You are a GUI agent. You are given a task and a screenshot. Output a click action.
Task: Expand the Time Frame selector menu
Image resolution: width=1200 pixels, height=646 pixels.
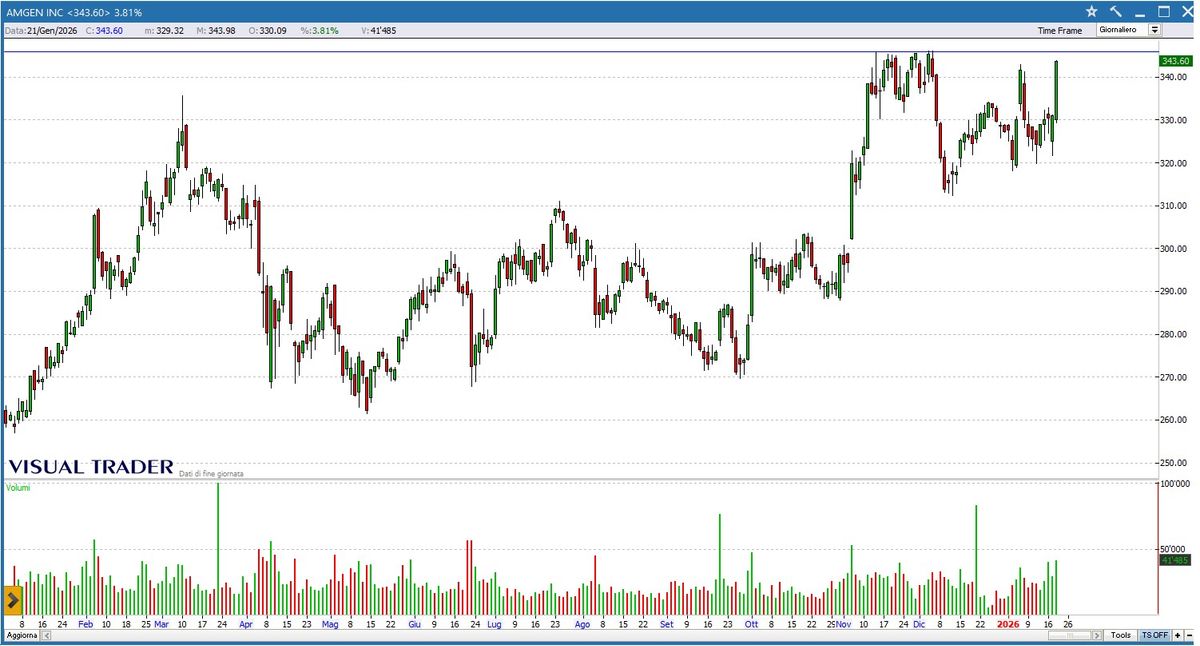pos(1155,30)
